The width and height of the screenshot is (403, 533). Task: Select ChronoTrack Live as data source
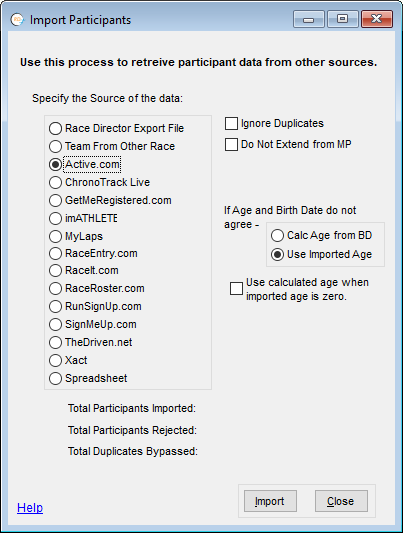click(x=100, y=183)
